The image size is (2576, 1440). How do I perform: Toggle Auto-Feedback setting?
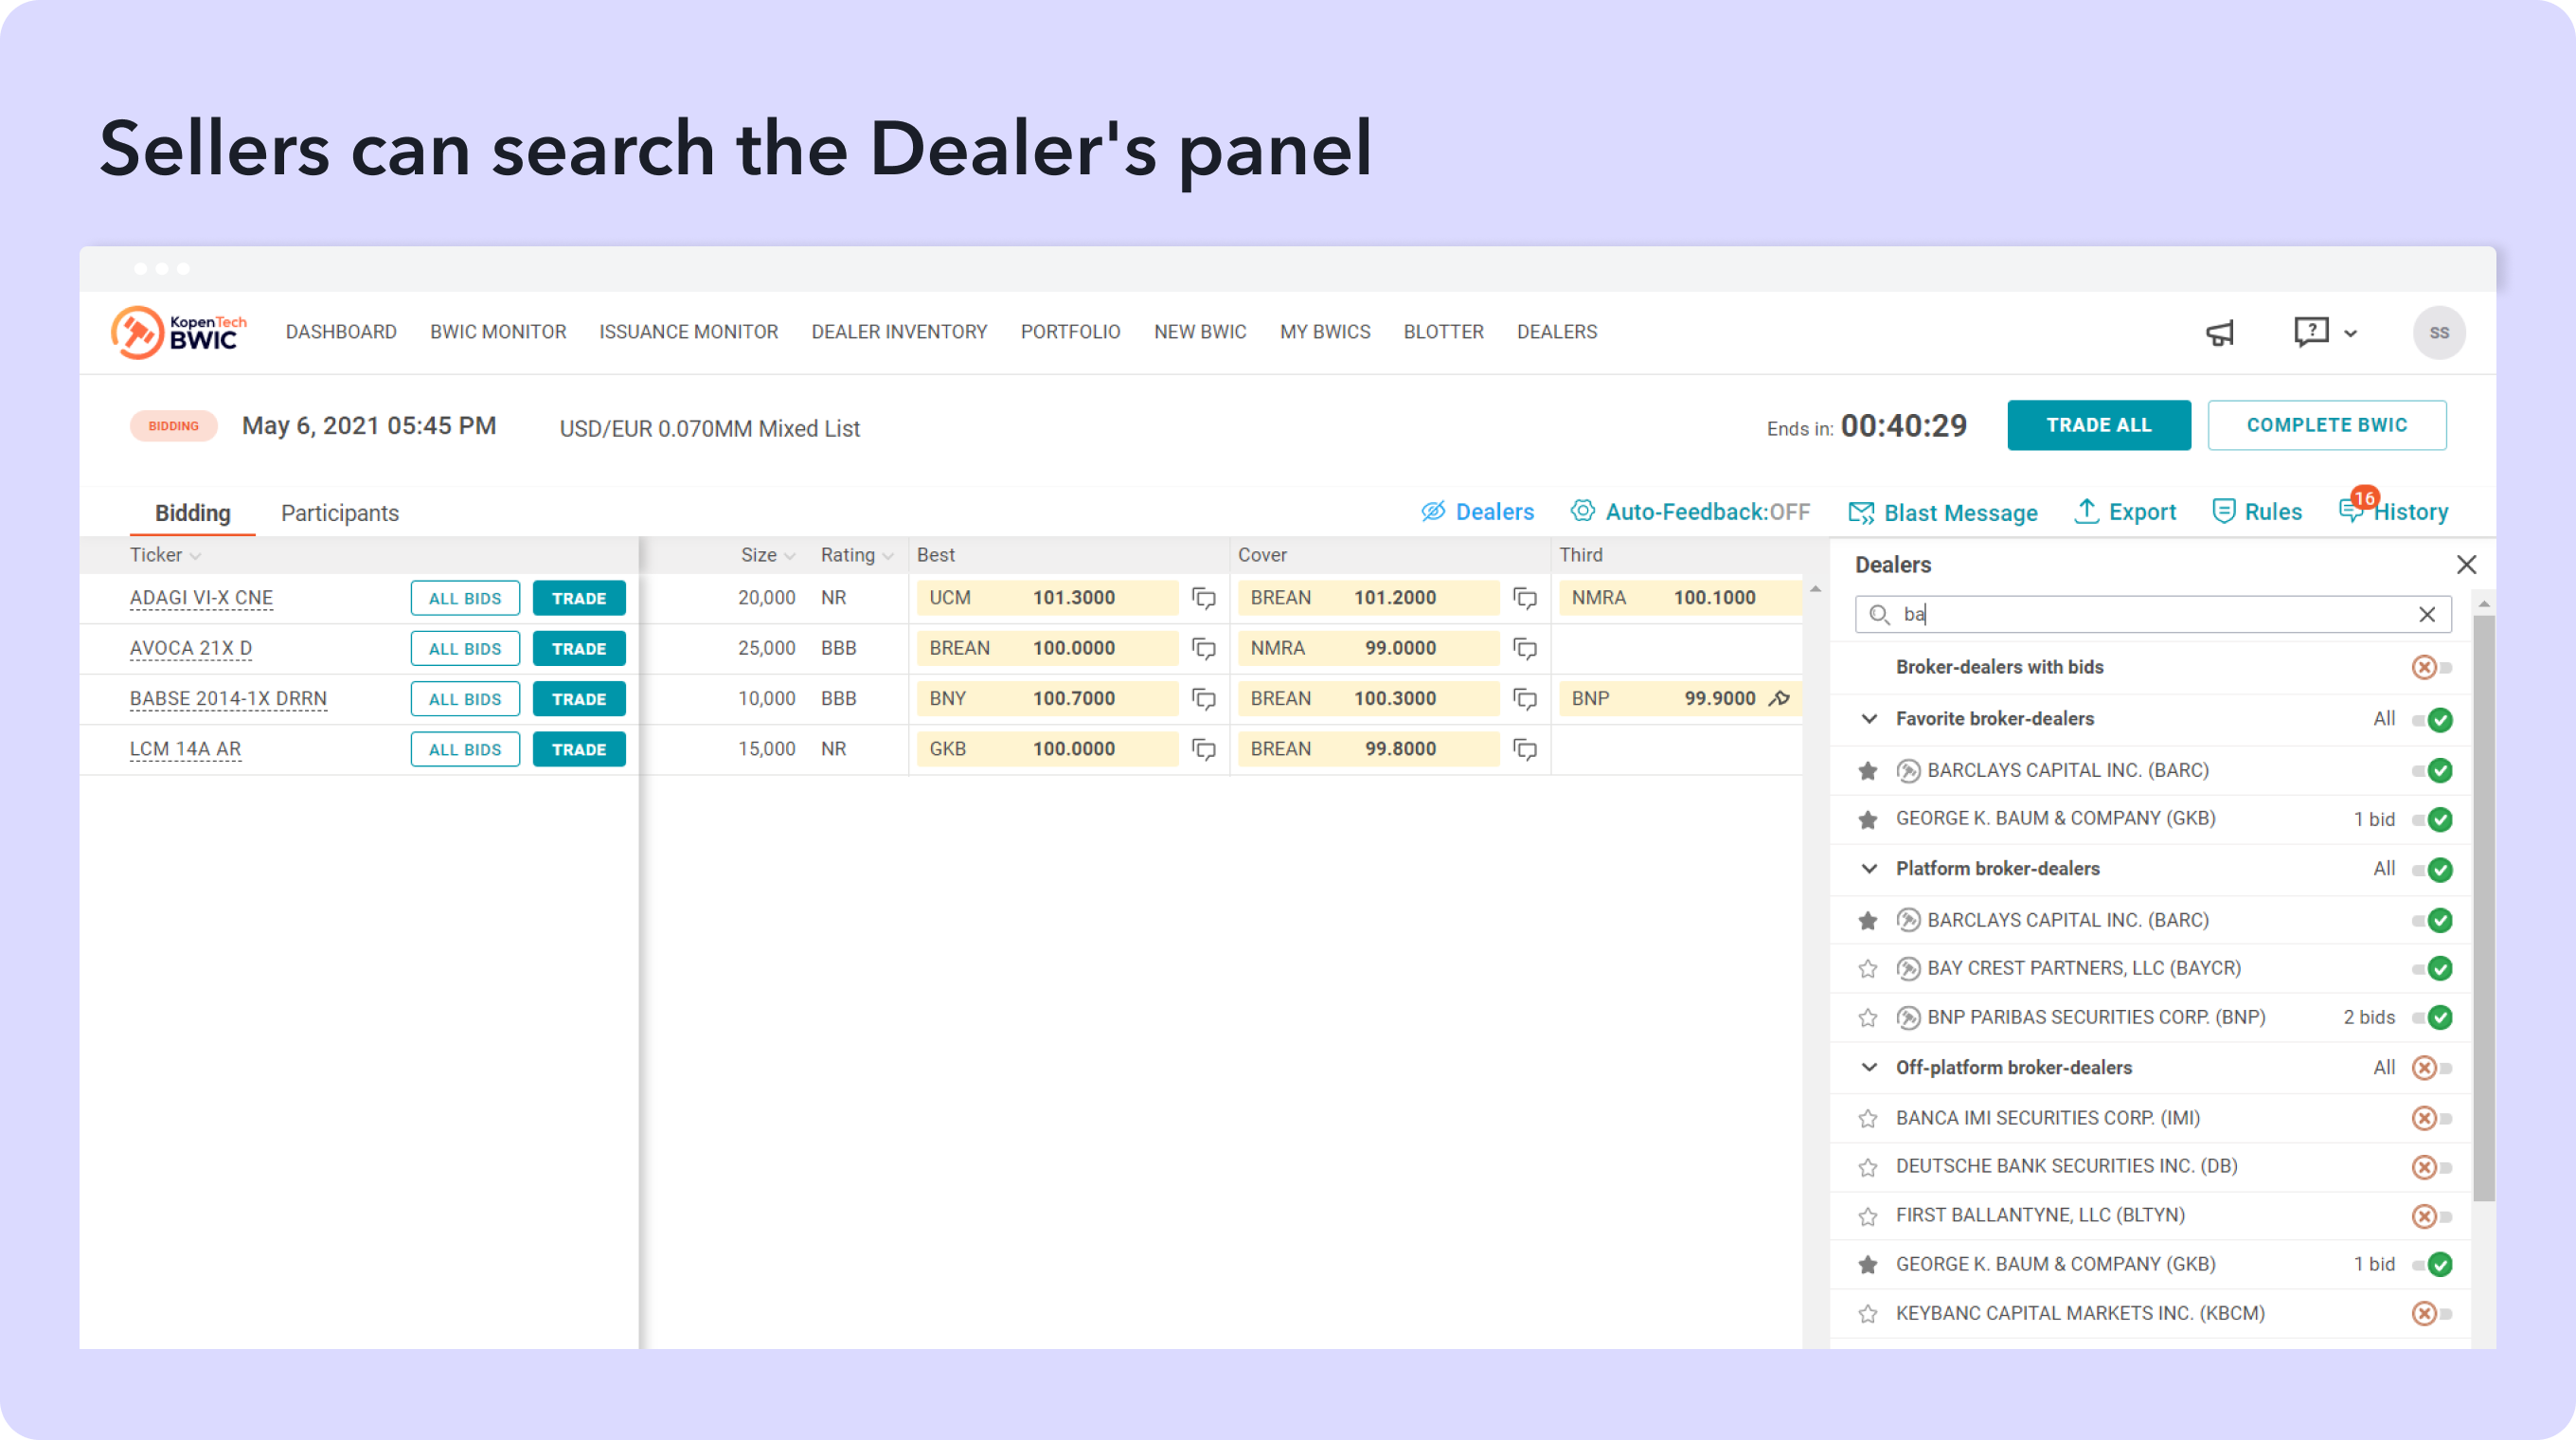coord(1690,512)
